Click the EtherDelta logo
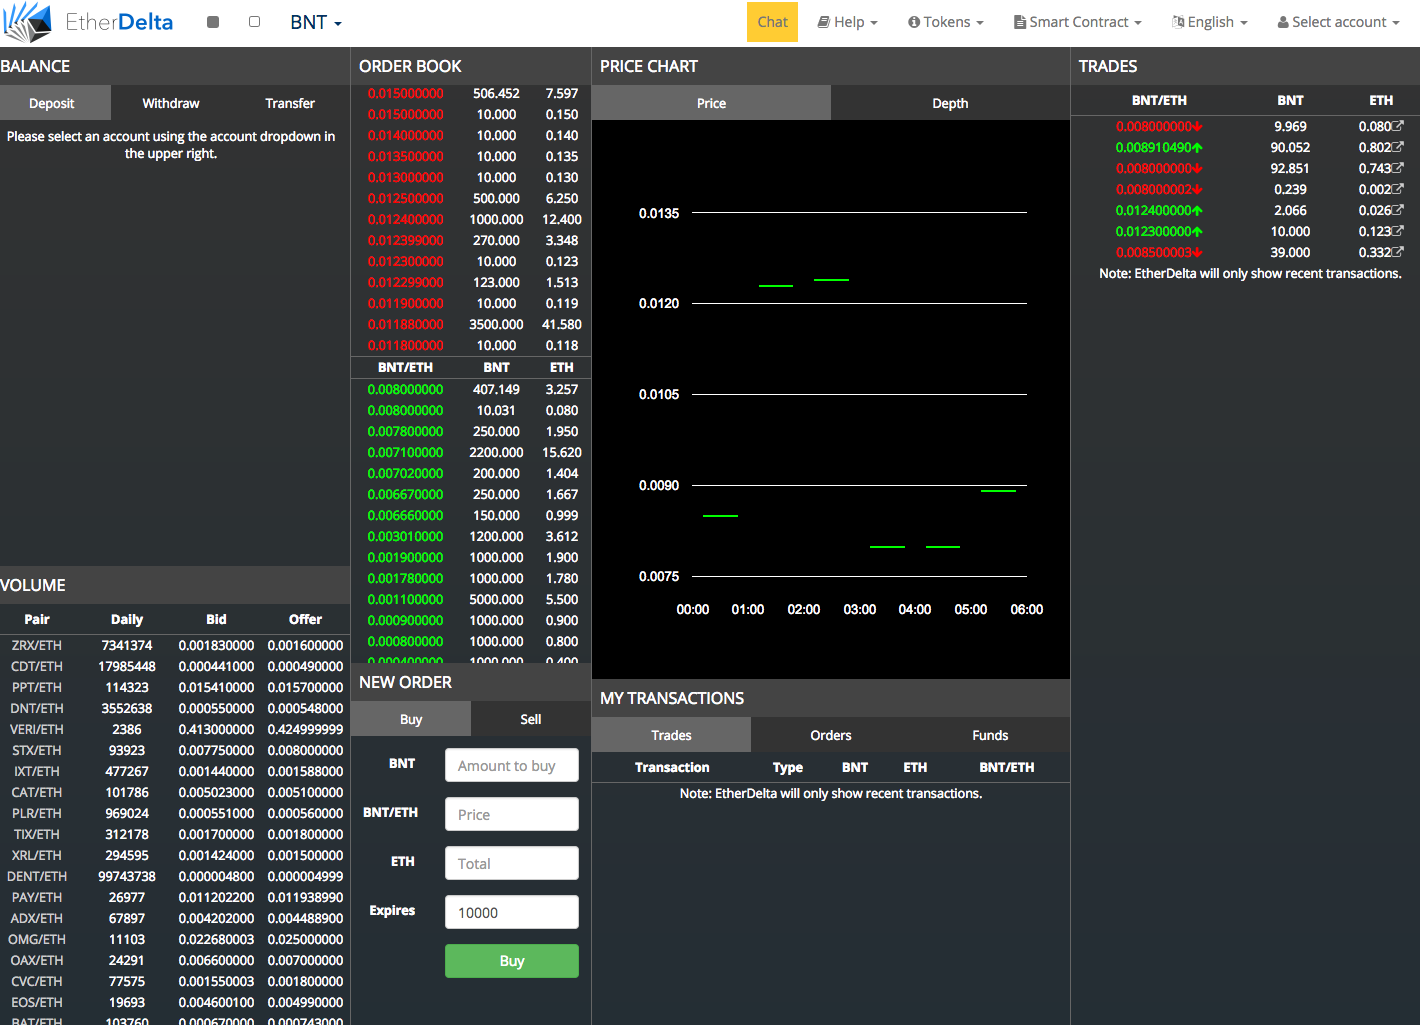 (x=88, y=22)
